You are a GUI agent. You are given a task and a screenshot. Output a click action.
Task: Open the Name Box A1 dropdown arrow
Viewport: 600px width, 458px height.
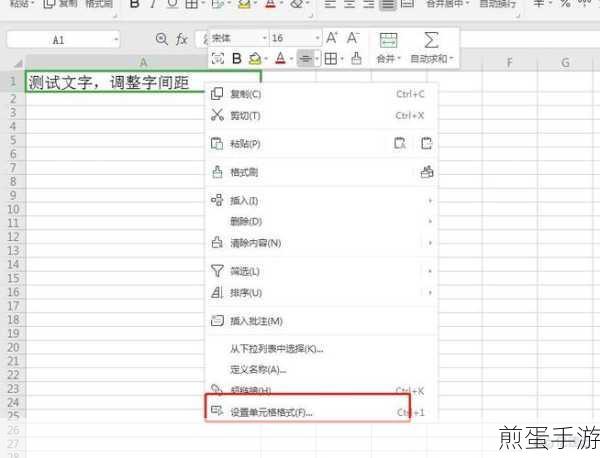[x=116, y=39]
